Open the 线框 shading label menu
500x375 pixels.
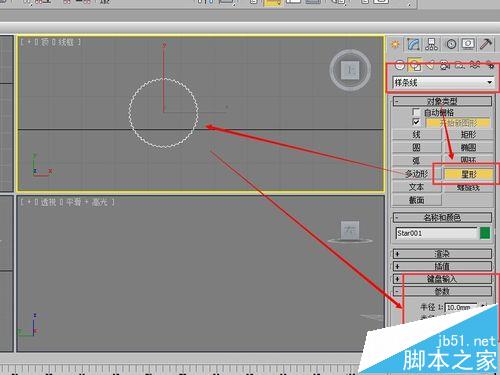tap(66, 42)
